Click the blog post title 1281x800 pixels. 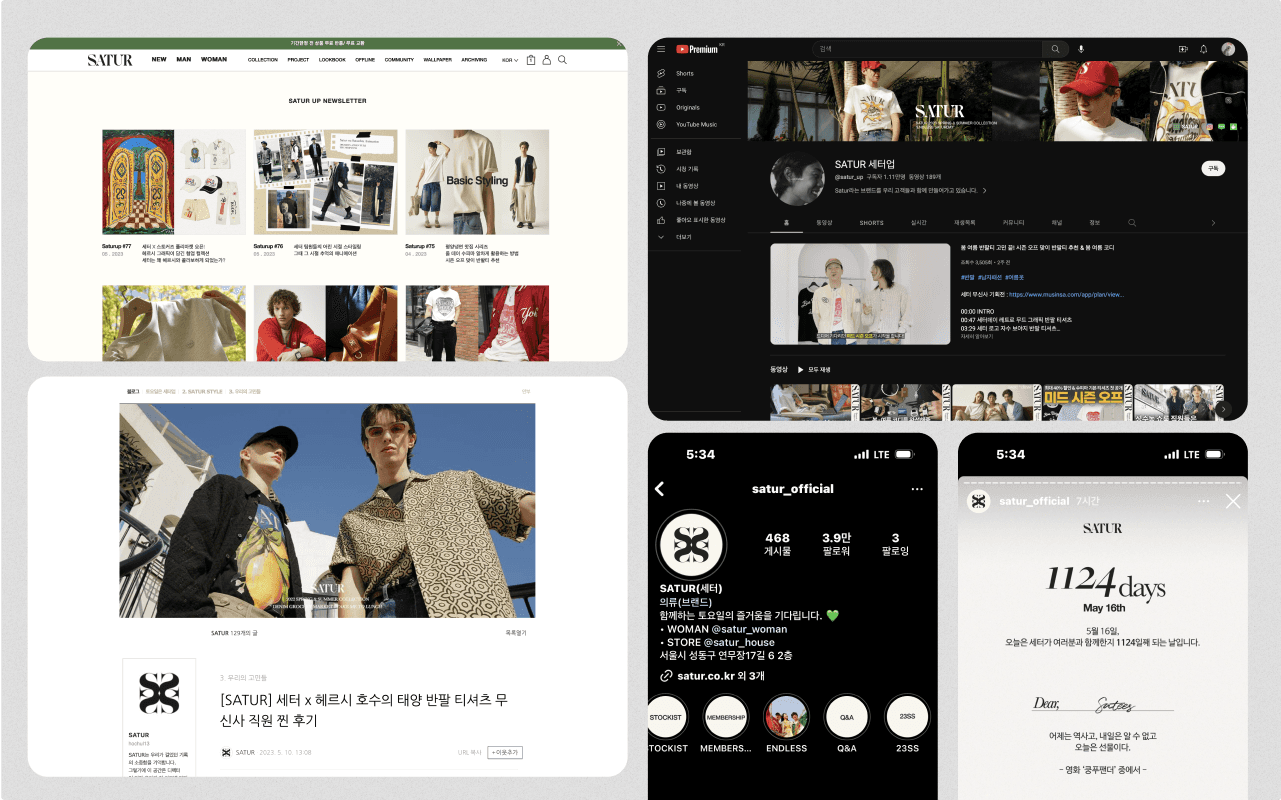pyautogui.click(x=364, y=709)
